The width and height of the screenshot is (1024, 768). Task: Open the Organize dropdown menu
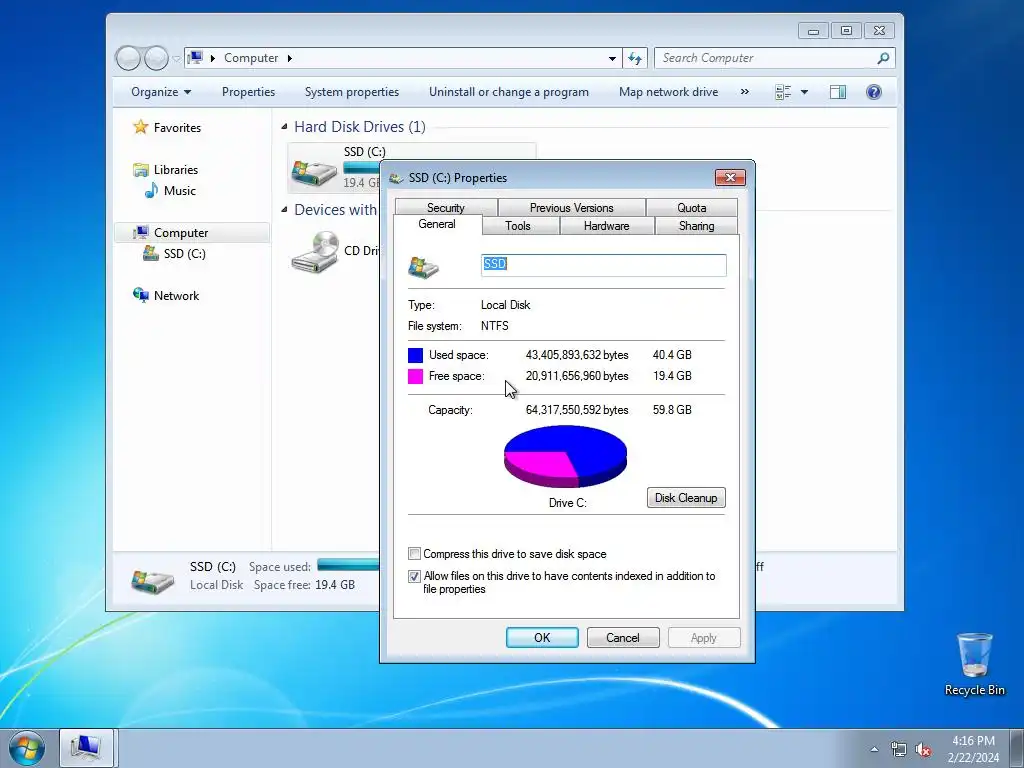pos(161,92)
